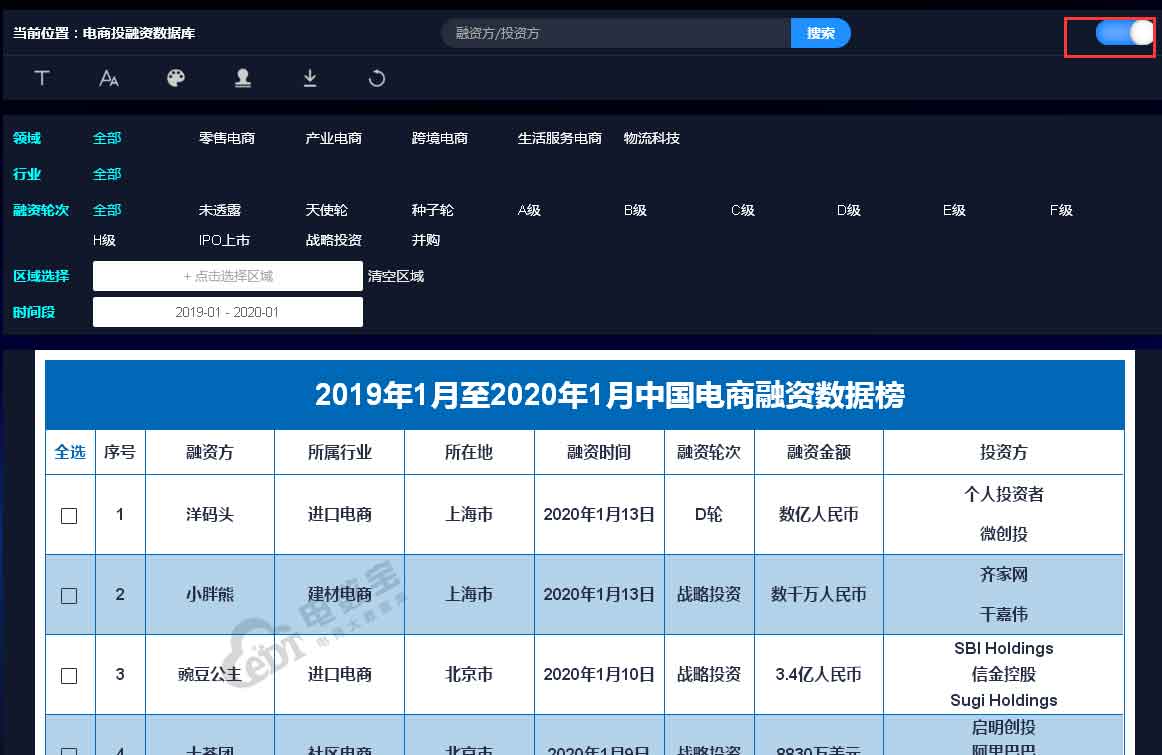The height and width of the screenshot is (755, 1162).
Task: Filter by 零售电商 field
Action: point(227,138)
